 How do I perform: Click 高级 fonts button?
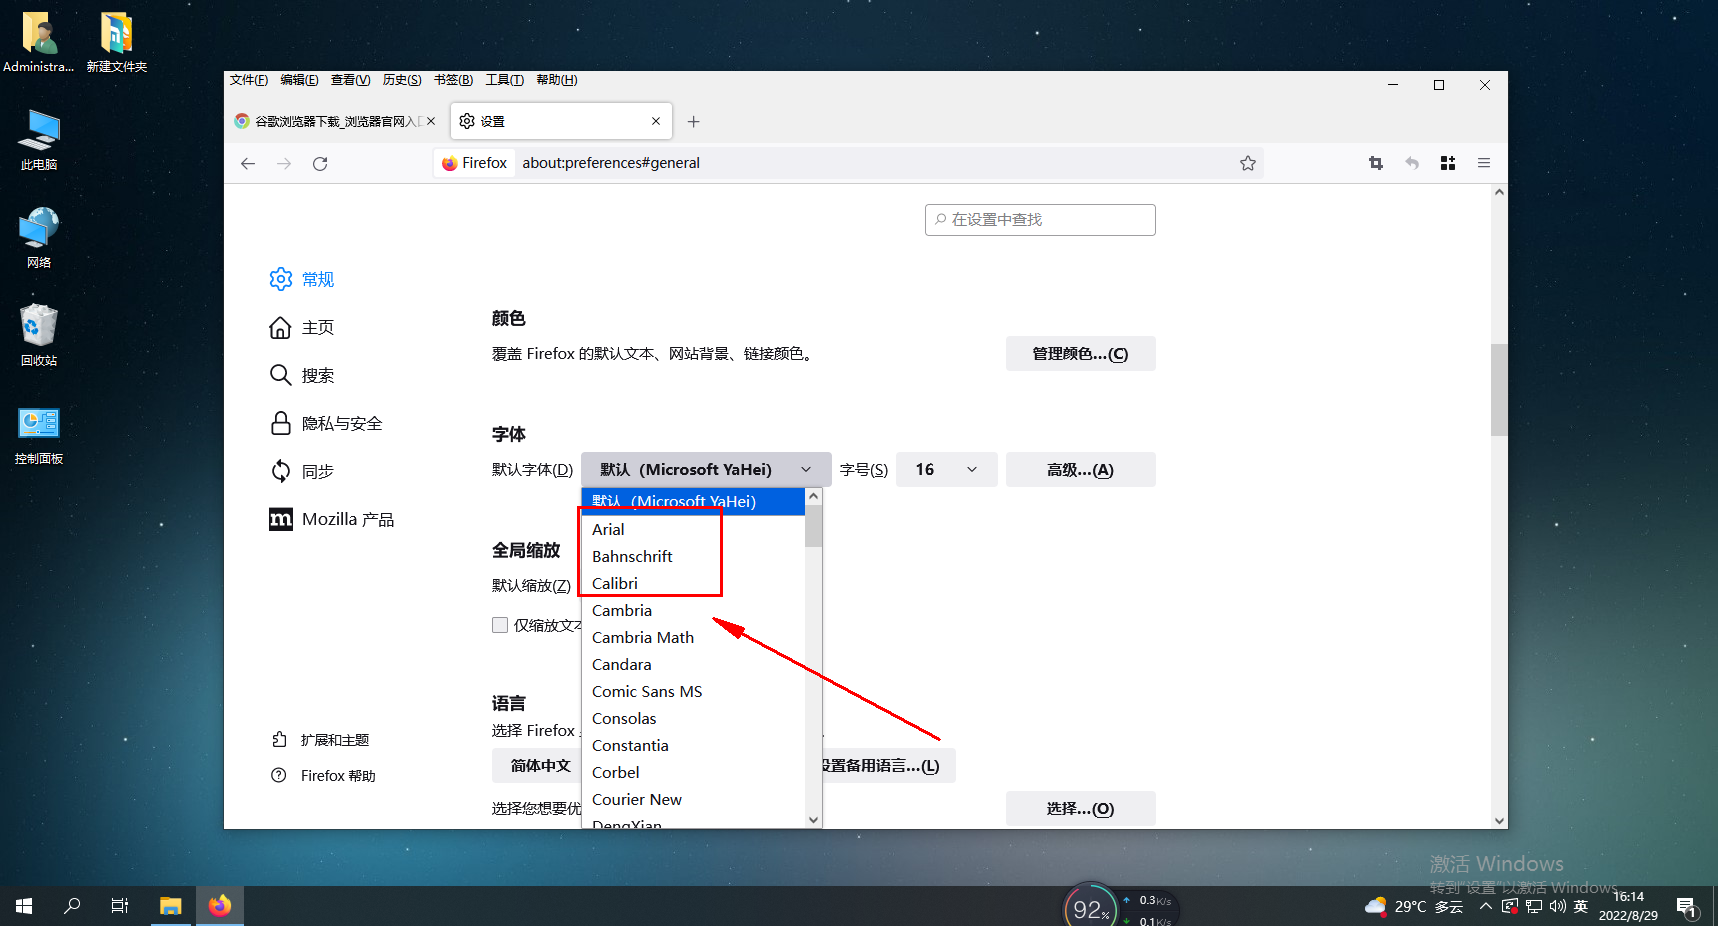tap(1080, 470)
